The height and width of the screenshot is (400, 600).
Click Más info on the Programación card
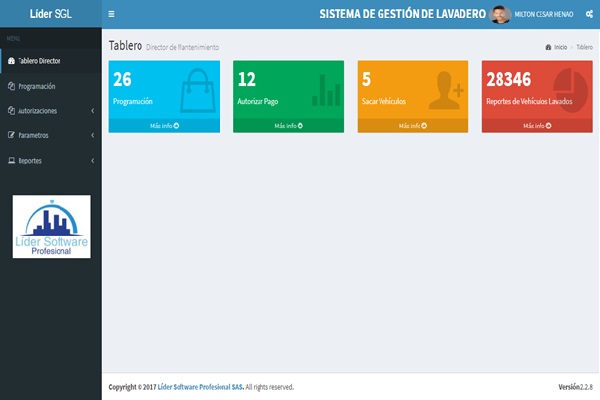163,126
